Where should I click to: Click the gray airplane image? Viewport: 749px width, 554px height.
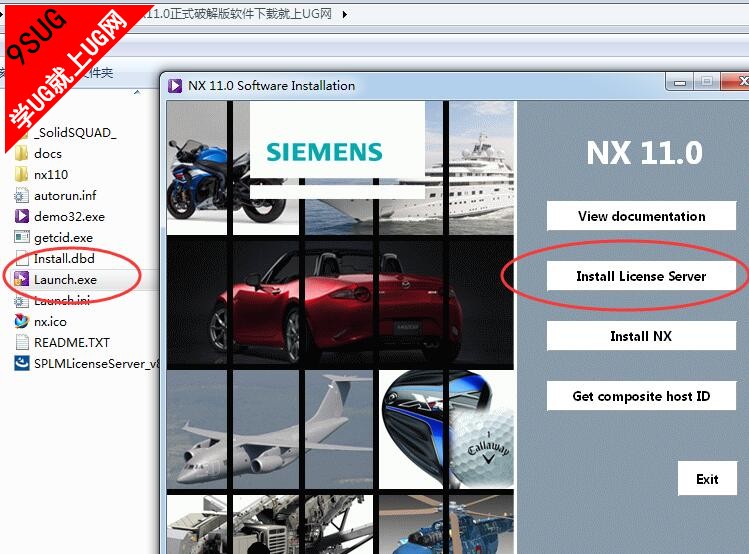[270, 429]
